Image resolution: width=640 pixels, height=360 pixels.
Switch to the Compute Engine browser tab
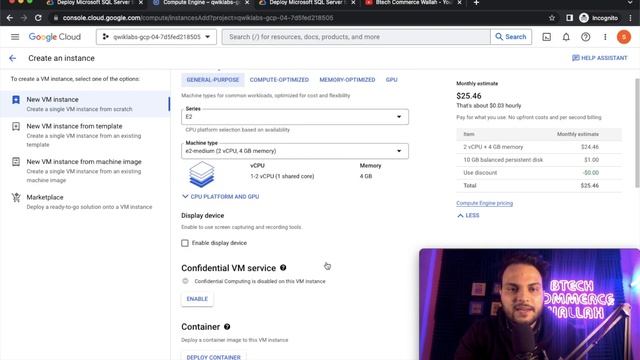(200, 3)
